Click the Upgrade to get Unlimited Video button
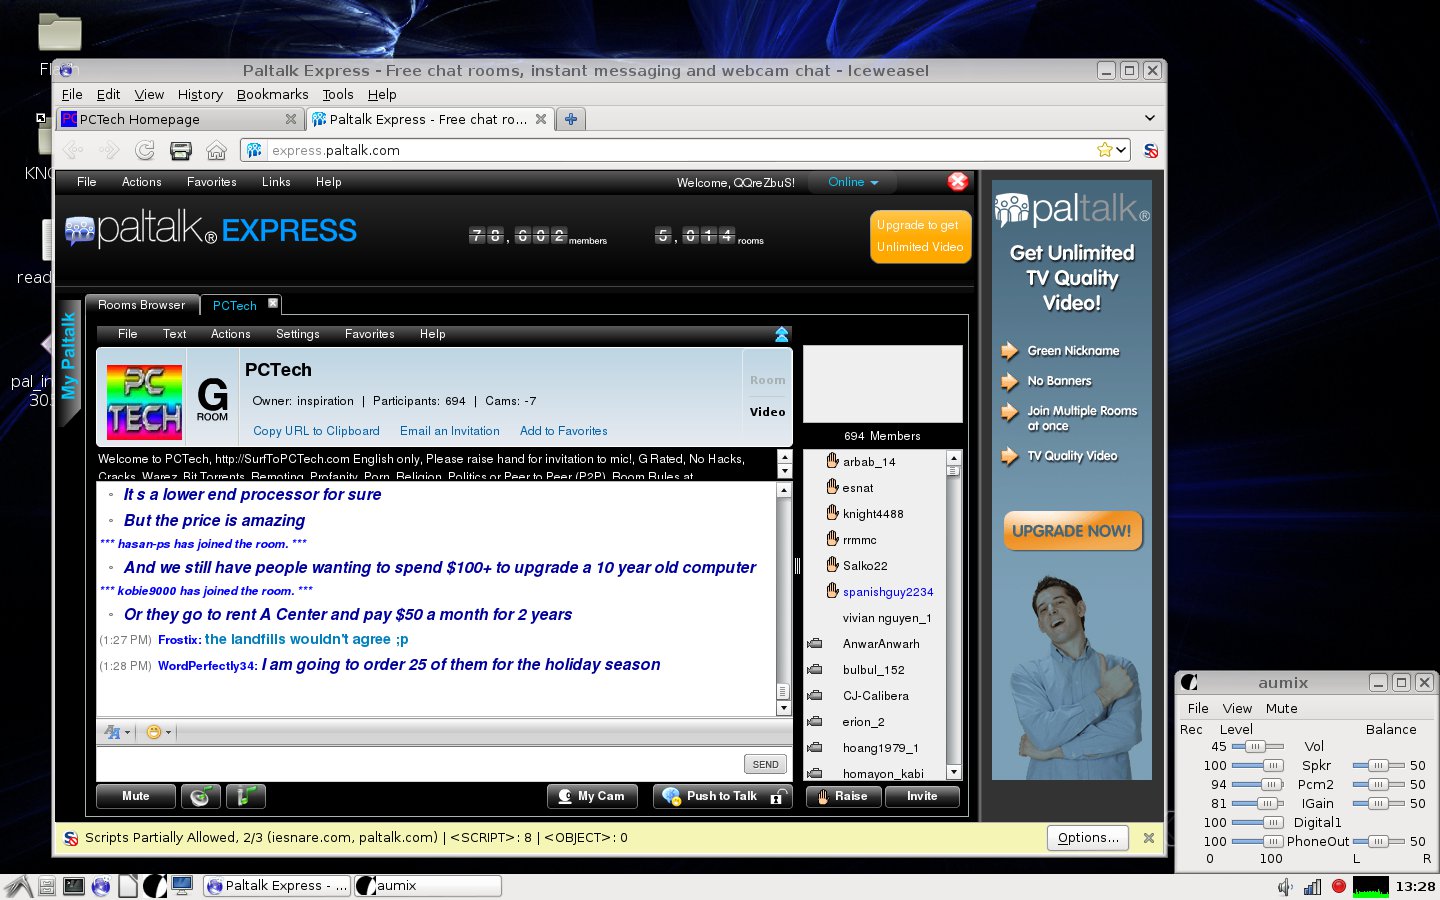The image size is (1440, 900). (x=920, y=236)
